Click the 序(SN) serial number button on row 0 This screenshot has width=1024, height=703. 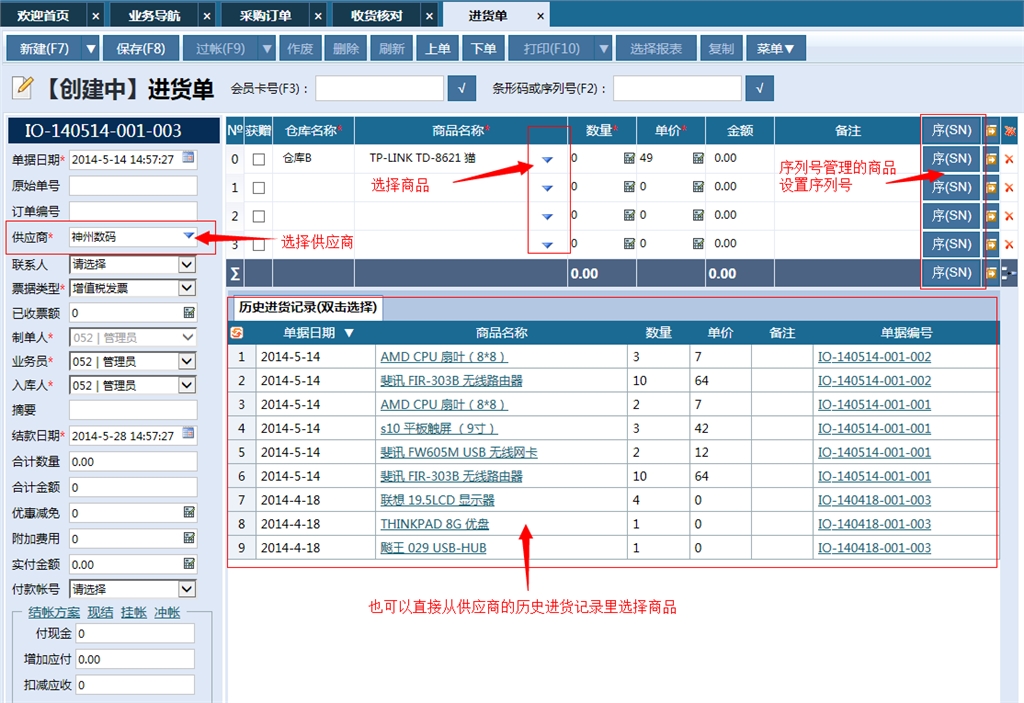coord(952,158)
